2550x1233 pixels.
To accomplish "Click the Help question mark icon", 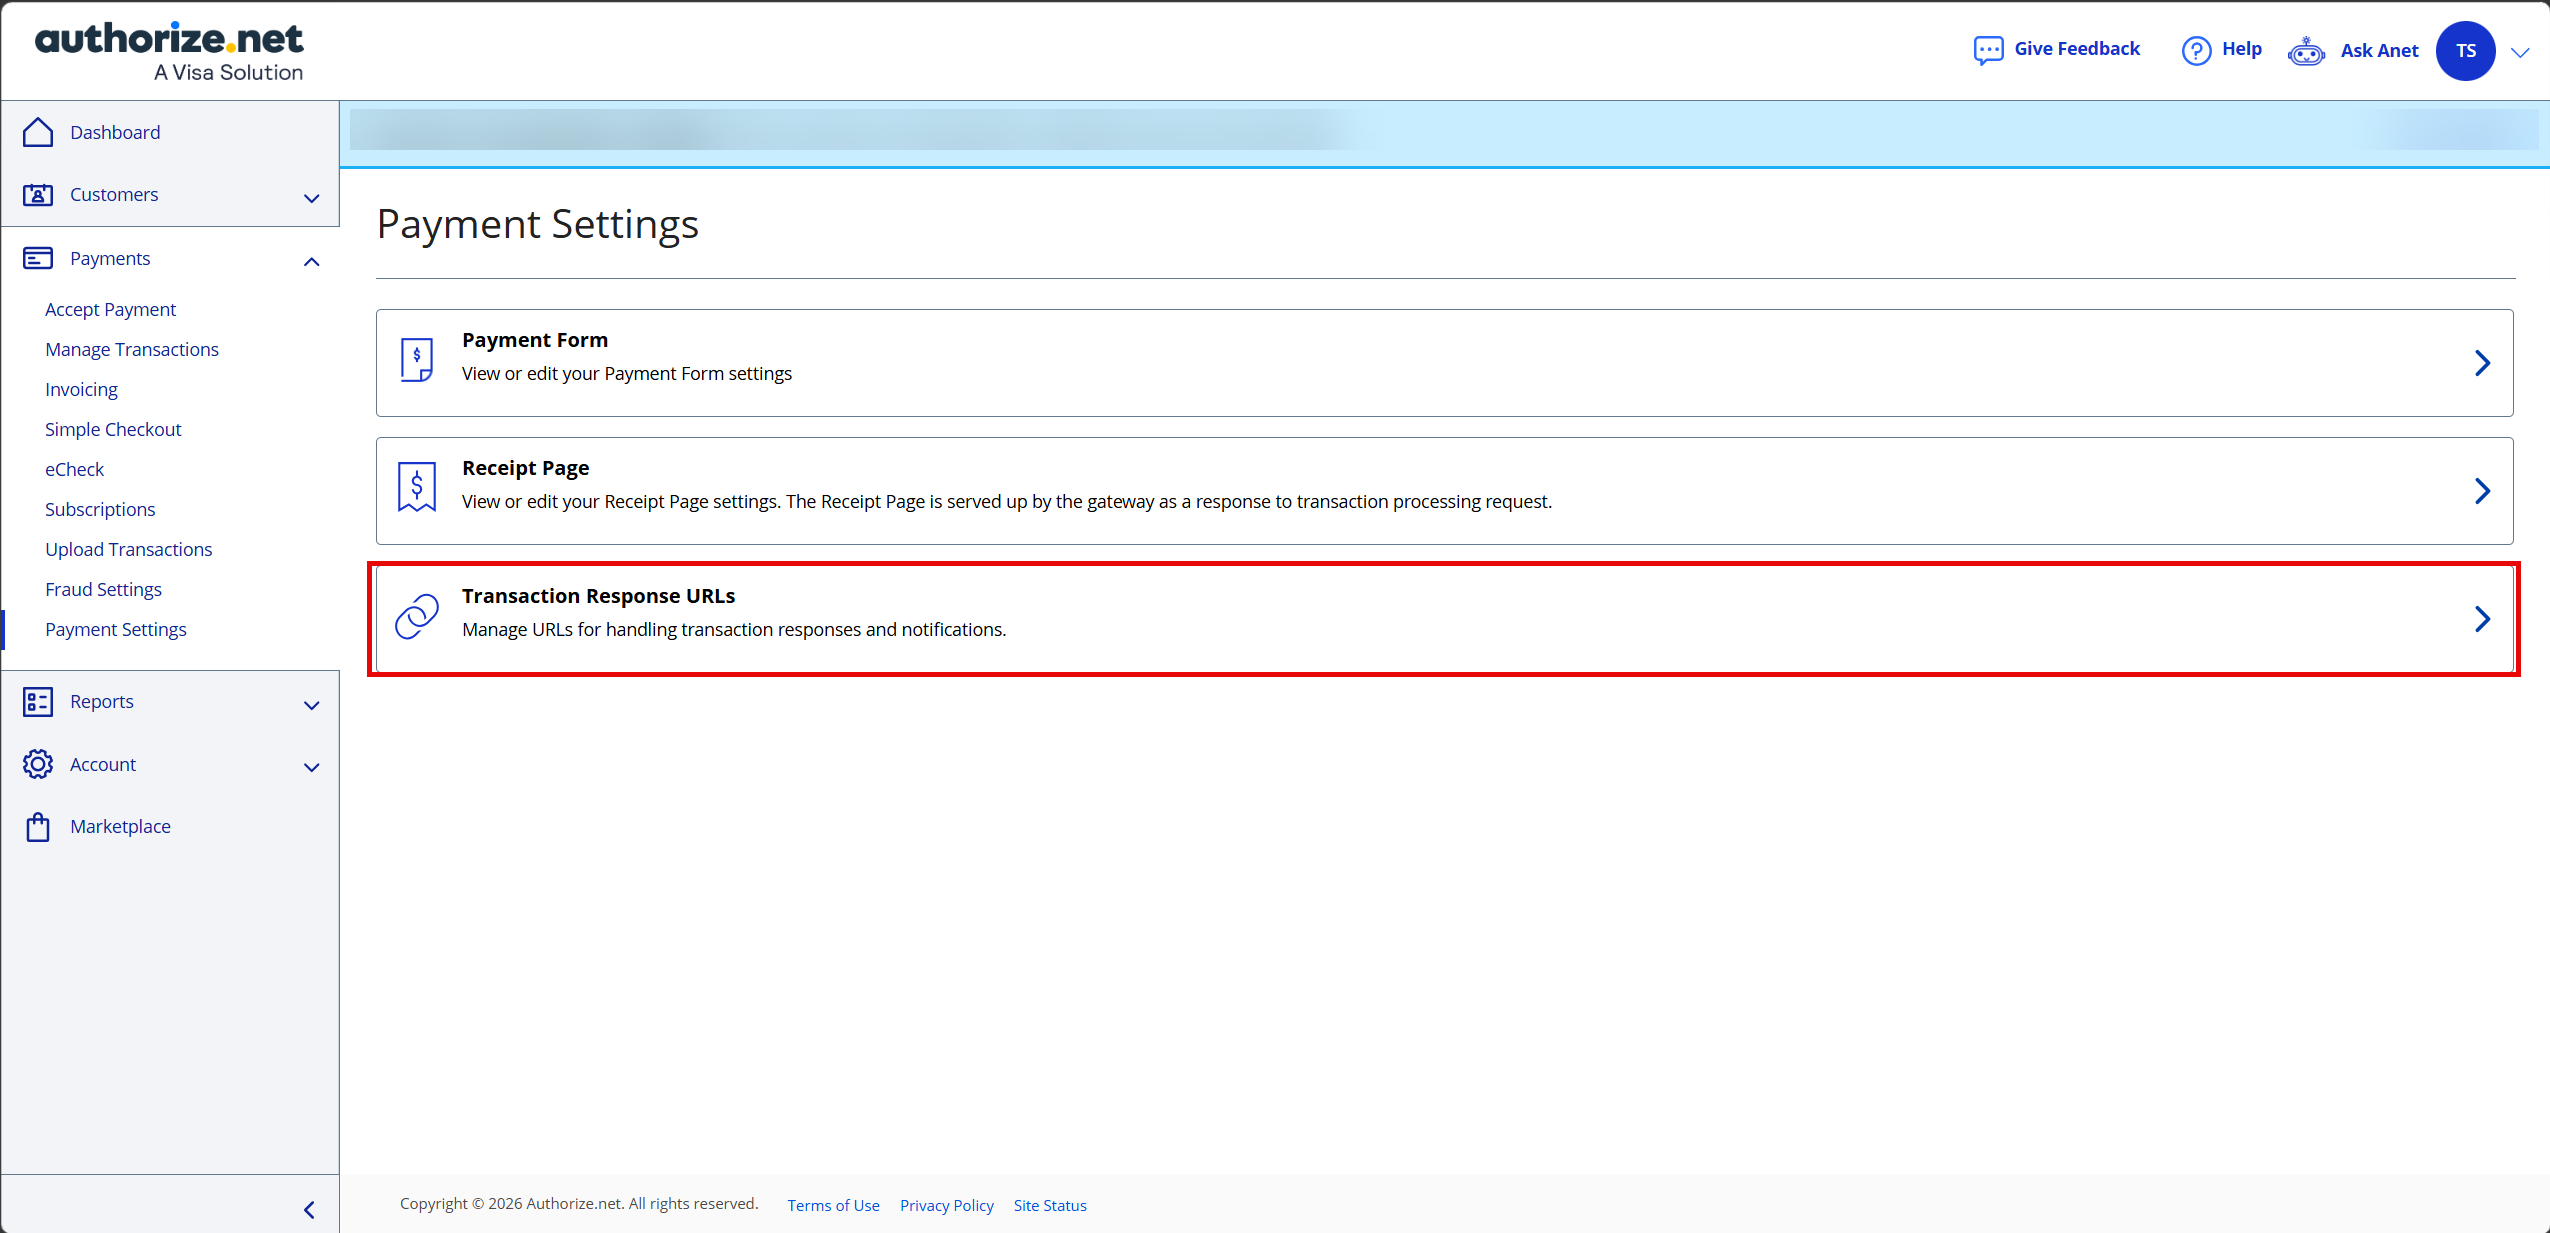I will (x=2196, y=50).
